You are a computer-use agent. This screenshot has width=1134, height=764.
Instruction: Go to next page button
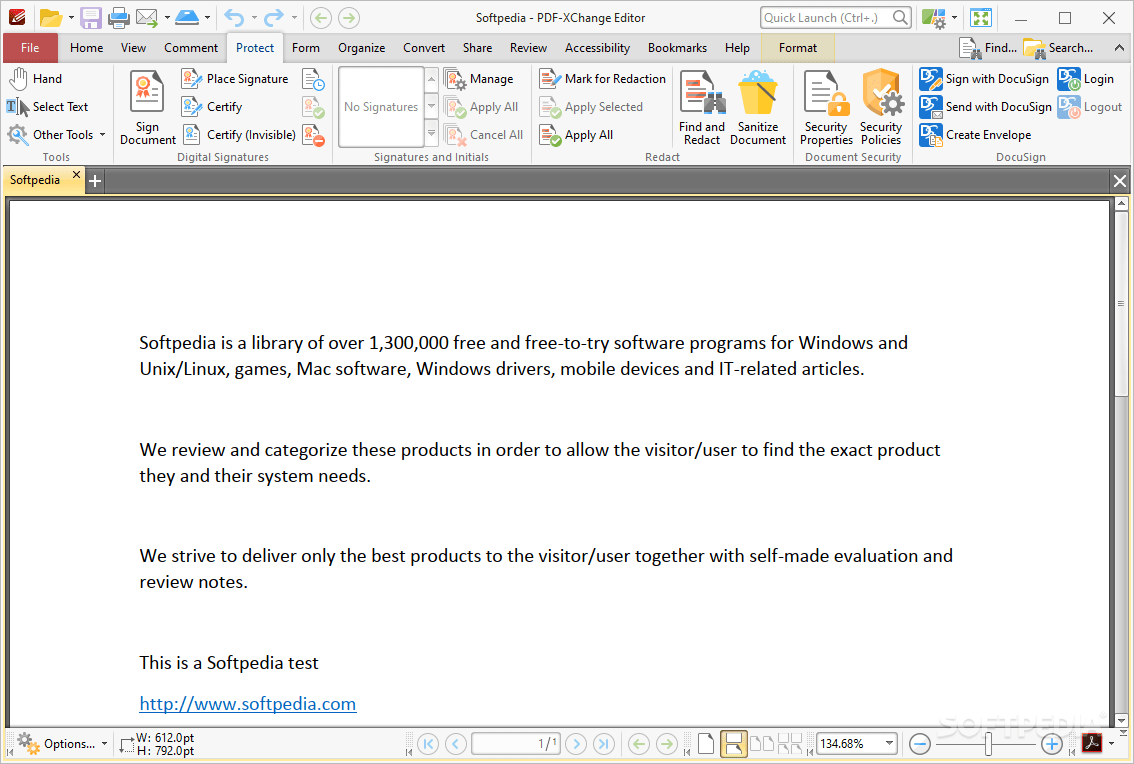click(x=576, y=744)
